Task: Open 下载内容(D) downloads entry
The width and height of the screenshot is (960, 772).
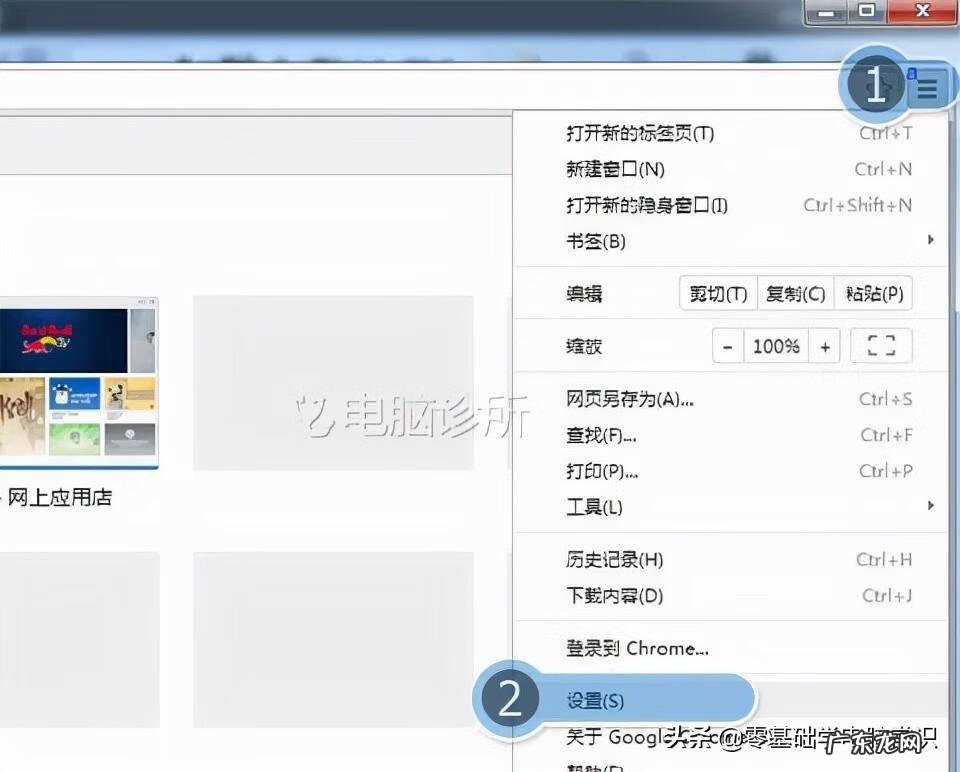Action: click(x=614, y=596)
